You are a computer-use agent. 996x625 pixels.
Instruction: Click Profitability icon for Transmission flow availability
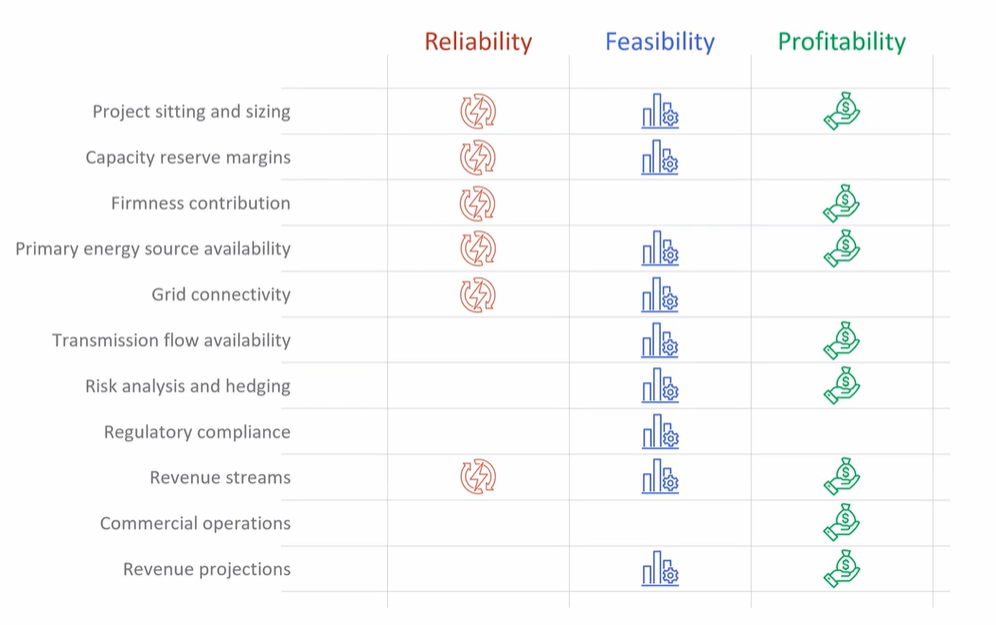(842, 341)
